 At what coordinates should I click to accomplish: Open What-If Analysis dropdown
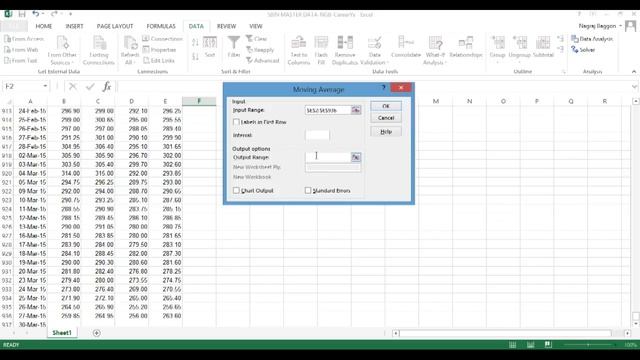(x=435, y=50)
